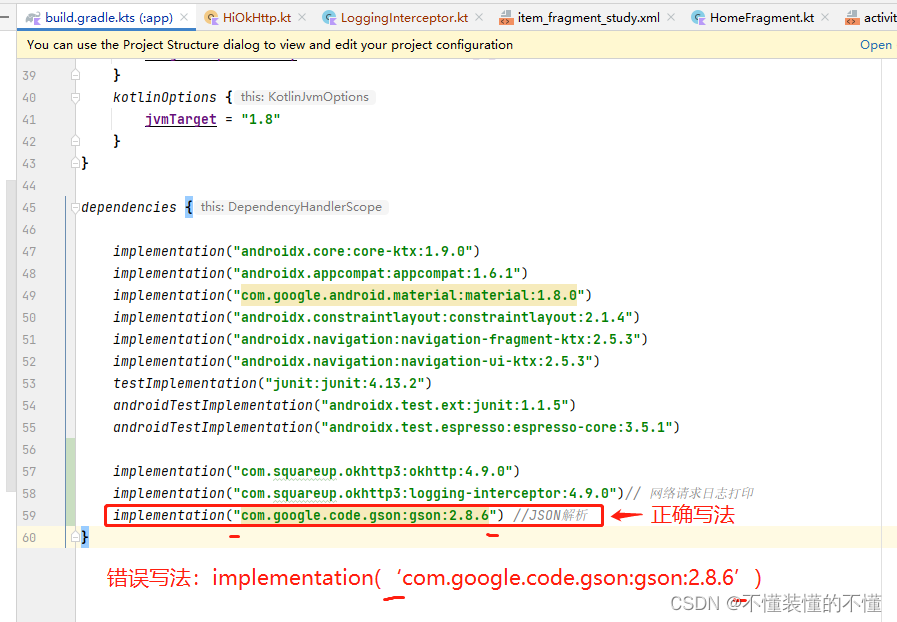Click the jvmTarget property
The image size is (897, 622).
pyautogui.click(x=181, y=119)
